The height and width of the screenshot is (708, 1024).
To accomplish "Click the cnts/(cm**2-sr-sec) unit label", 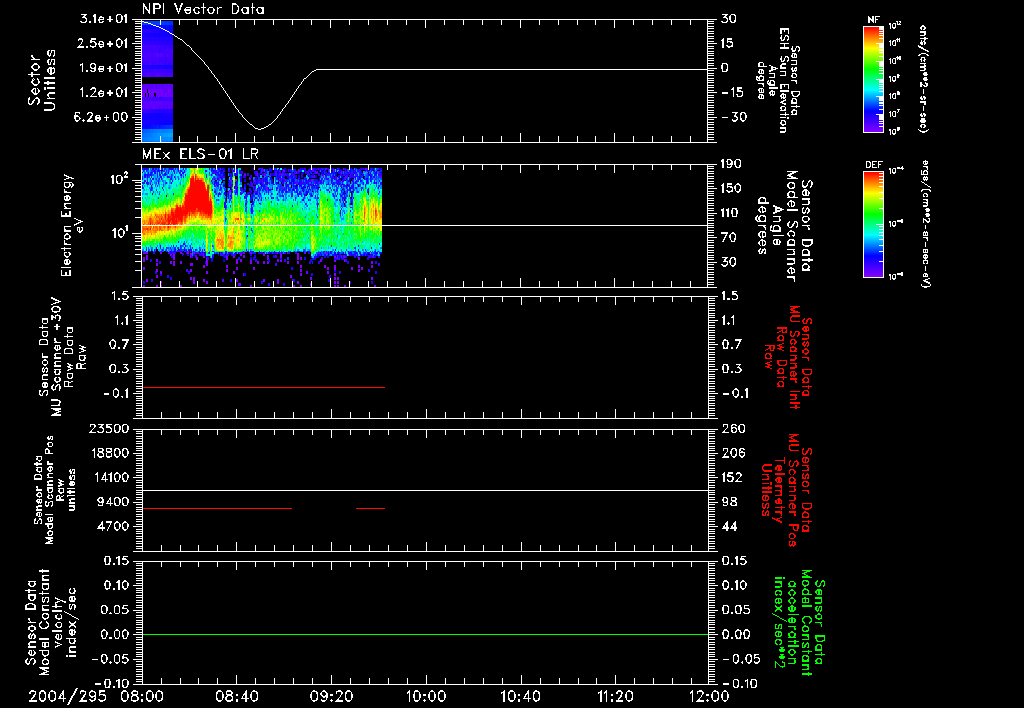I will (x=923, y=78).
